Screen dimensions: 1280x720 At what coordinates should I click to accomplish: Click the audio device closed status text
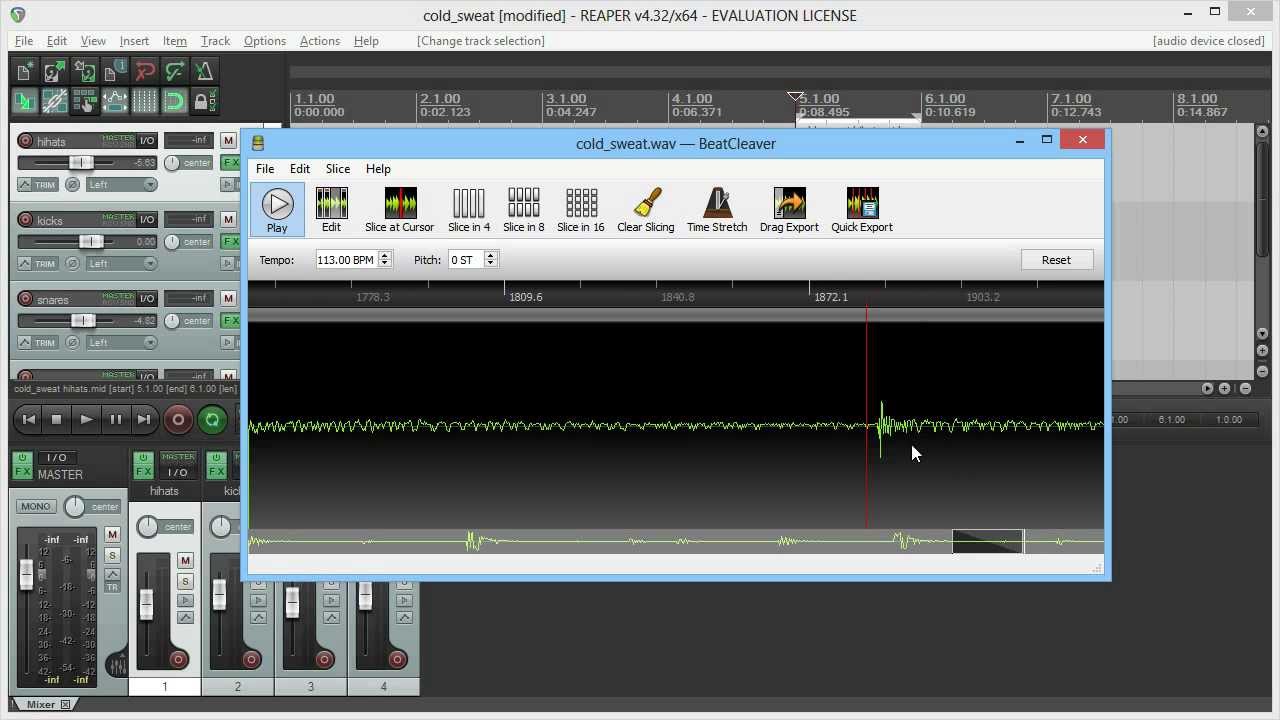pos(1209,41)
